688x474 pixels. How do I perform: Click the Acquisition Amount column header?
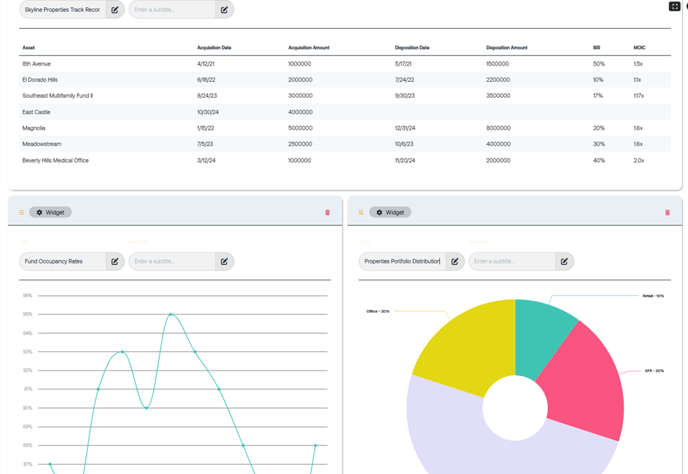[308, 47]
